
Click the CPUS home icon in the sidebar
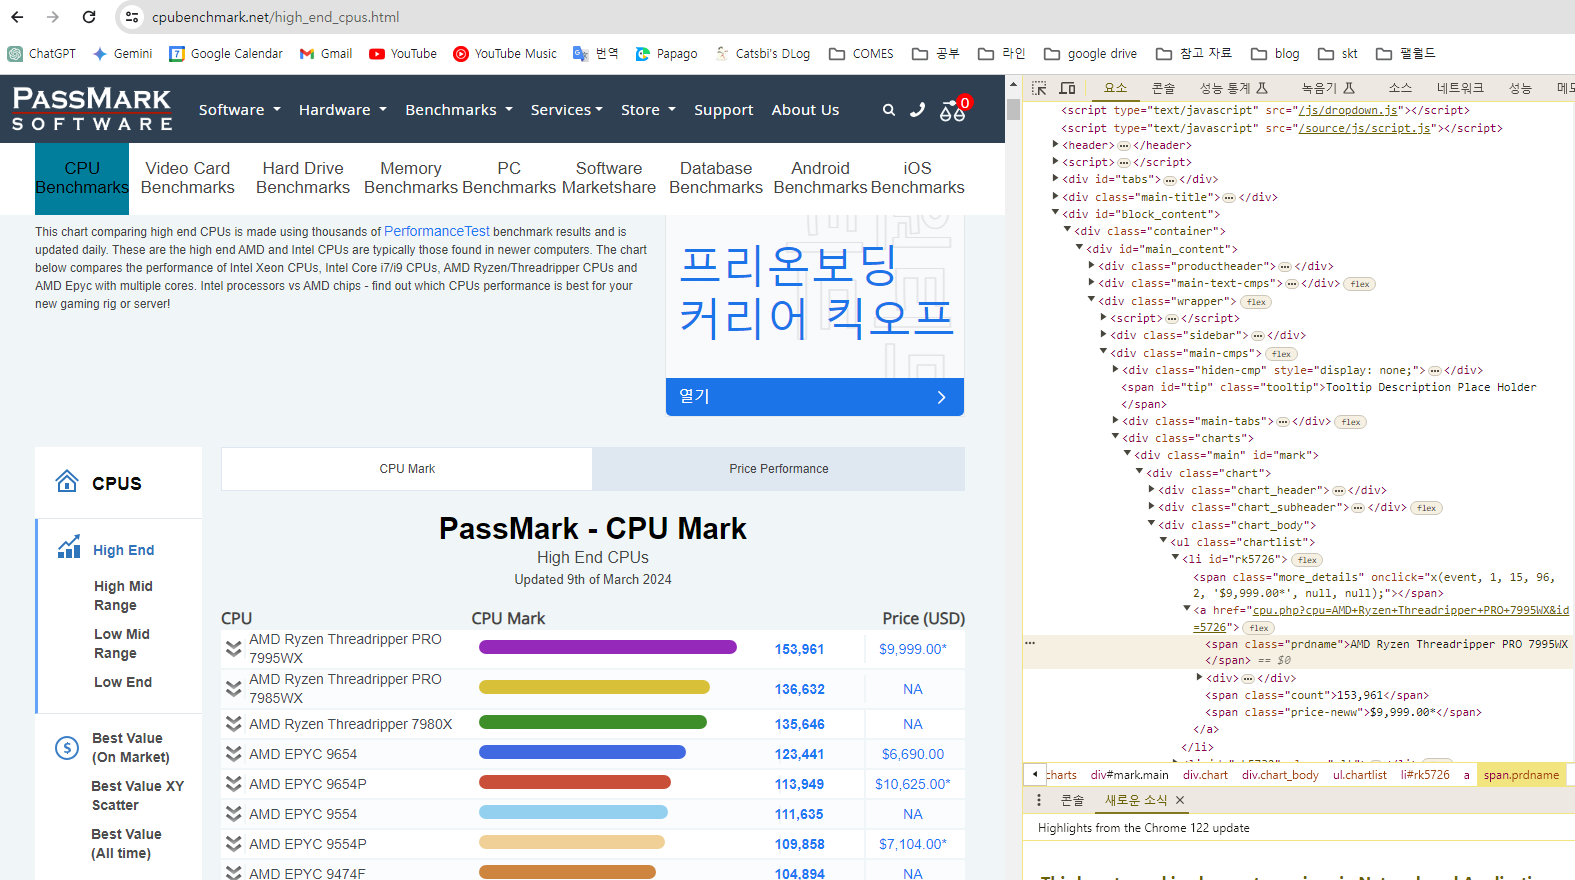tap(66, 482)
